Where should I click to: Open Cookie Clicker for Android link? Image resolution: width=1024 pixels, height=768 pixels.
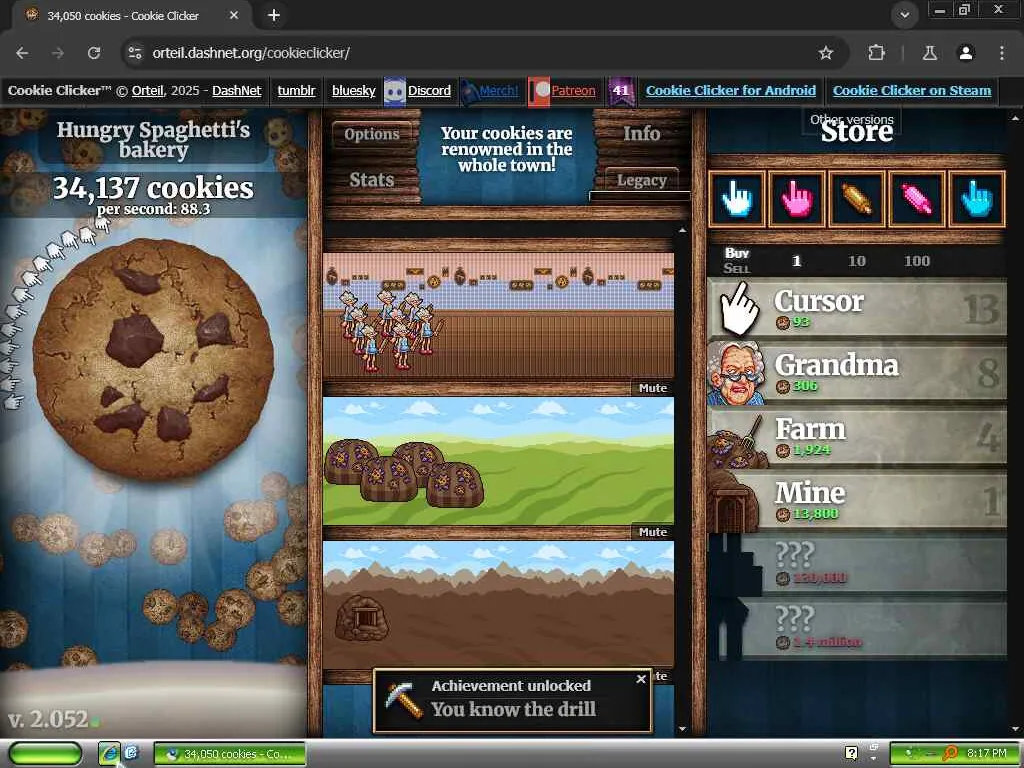click(x=731, y=91)
